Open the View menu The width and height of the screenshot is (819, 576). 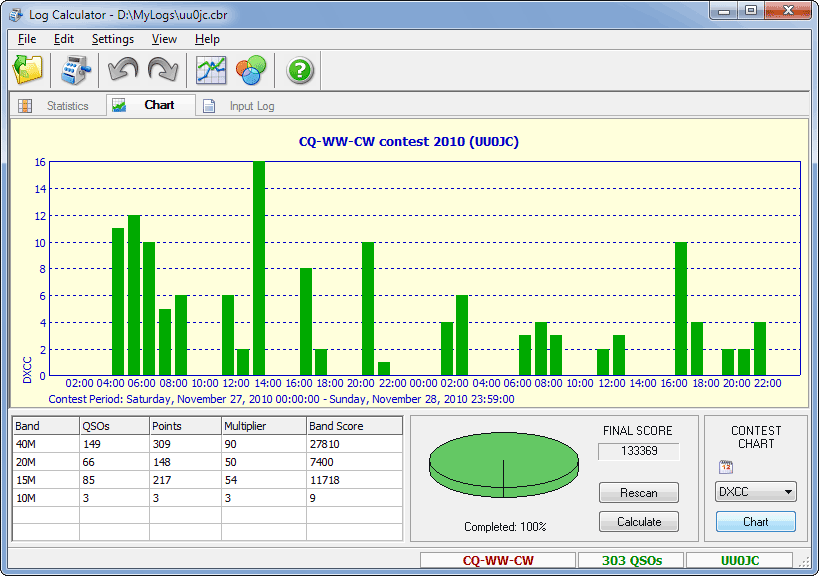tap(164, 39)
